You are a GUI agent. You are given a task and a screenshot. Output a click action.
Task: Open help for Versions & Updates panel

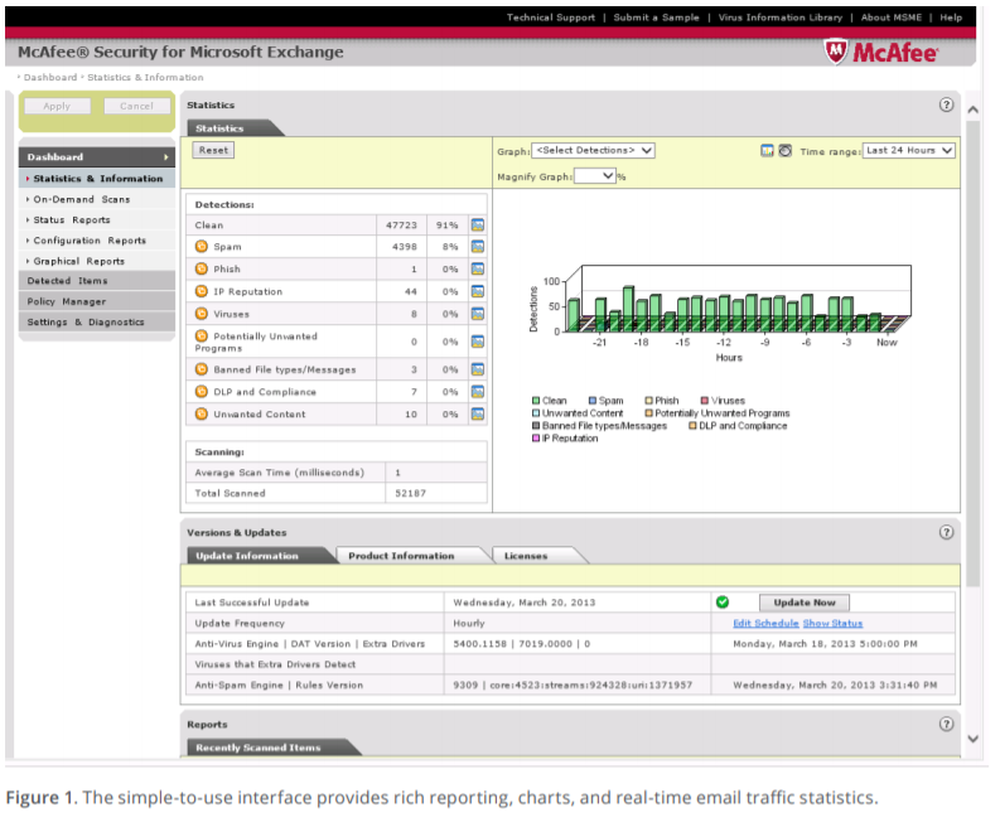[x=946, y=532]
